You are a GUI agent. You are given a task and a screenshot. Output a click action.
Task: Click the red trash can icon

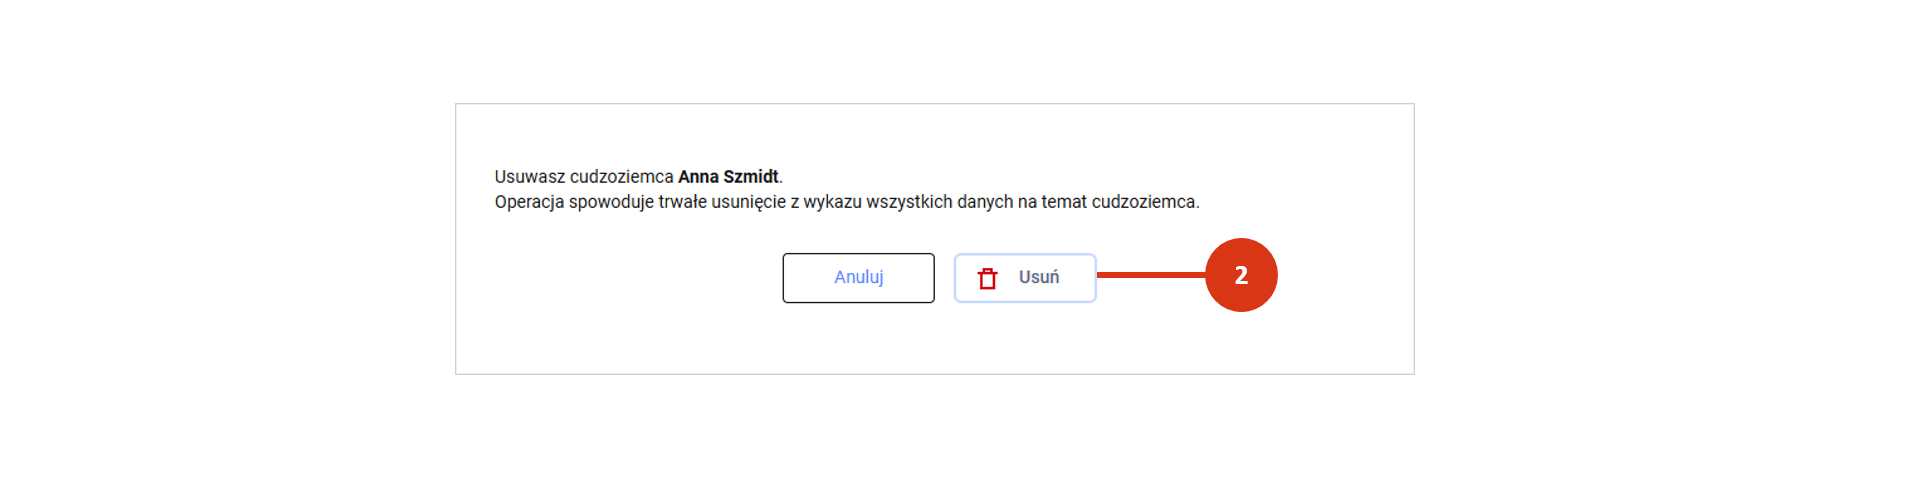click(x=987, y=278)
